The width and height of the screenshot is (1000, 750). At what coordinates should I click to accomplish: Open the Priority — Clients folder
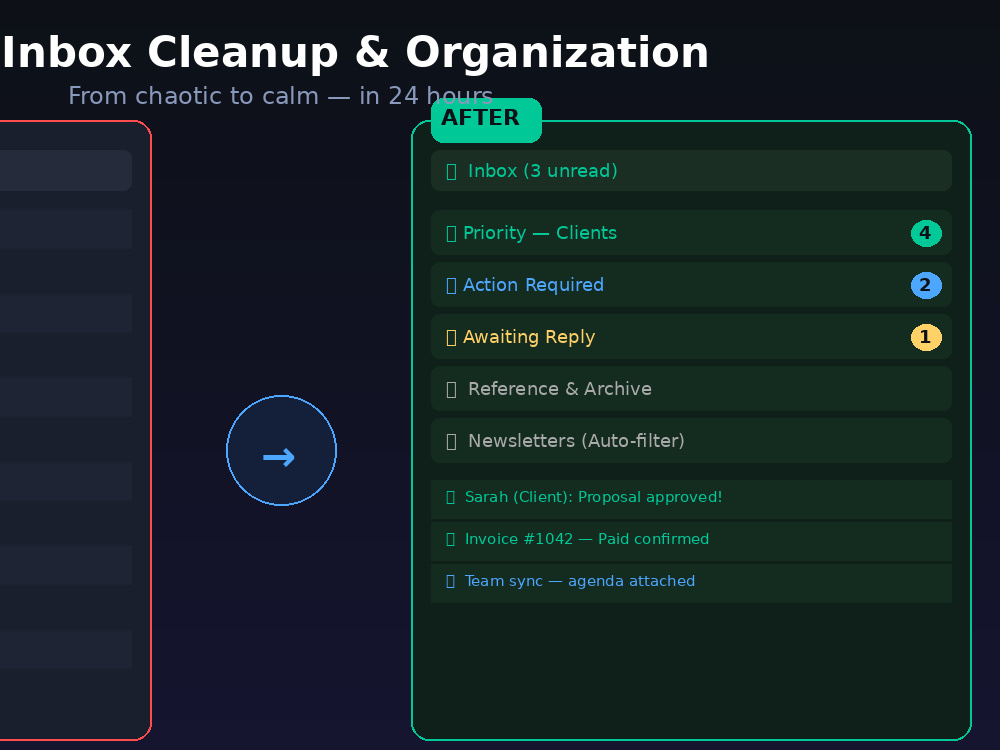pyautogui.click(x=691, y=232)
